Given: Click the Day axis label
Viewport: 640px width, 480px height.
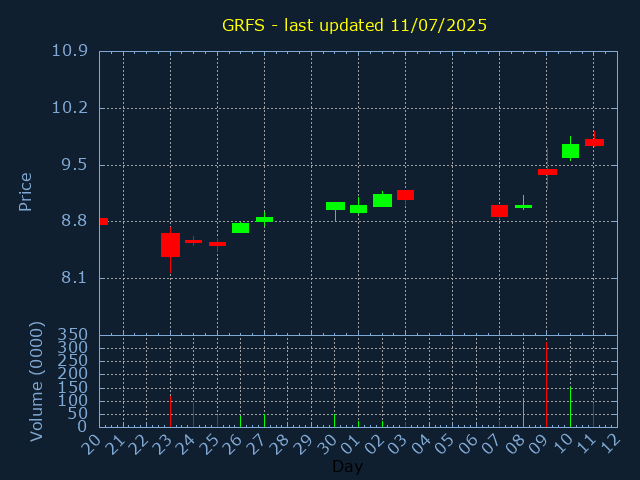Looking at the screenshot, I should click(347, 466).
